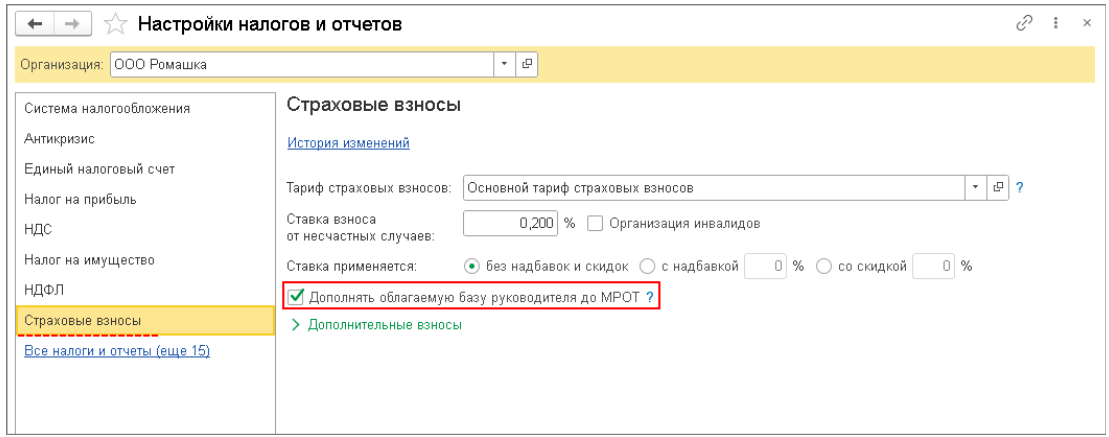Viewport: 1109px width, 437px height.
Task: Show help for the MROT checkbox option
Action: [x=650, y=297]
